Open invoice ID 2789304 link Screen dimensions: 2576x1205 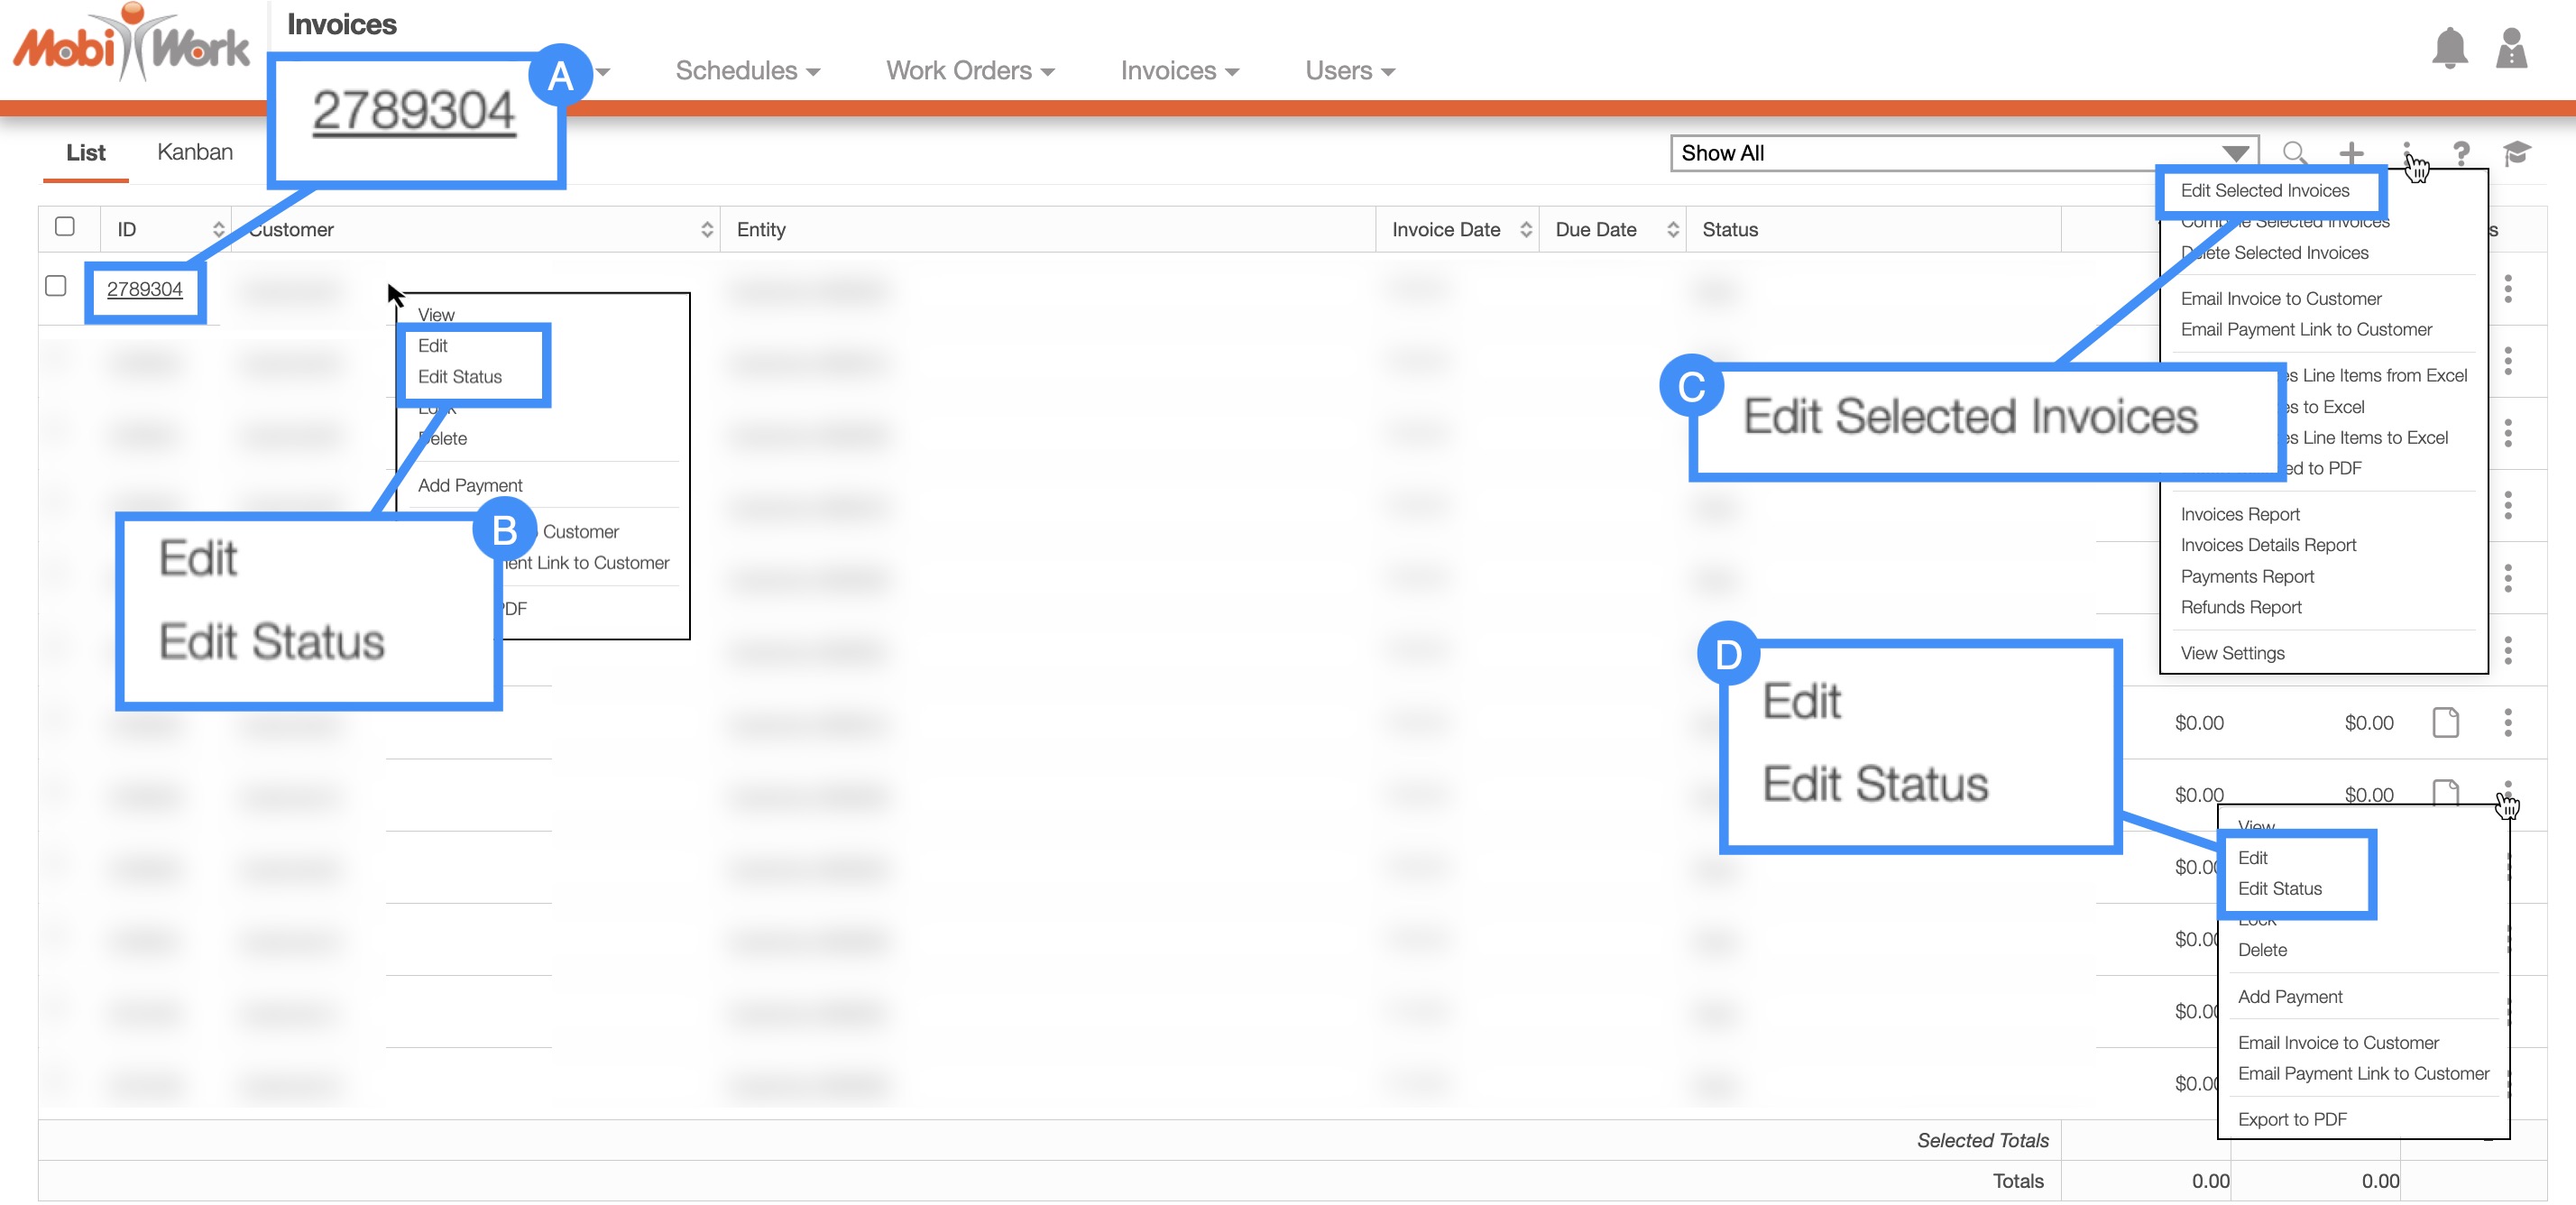[145, 289]
